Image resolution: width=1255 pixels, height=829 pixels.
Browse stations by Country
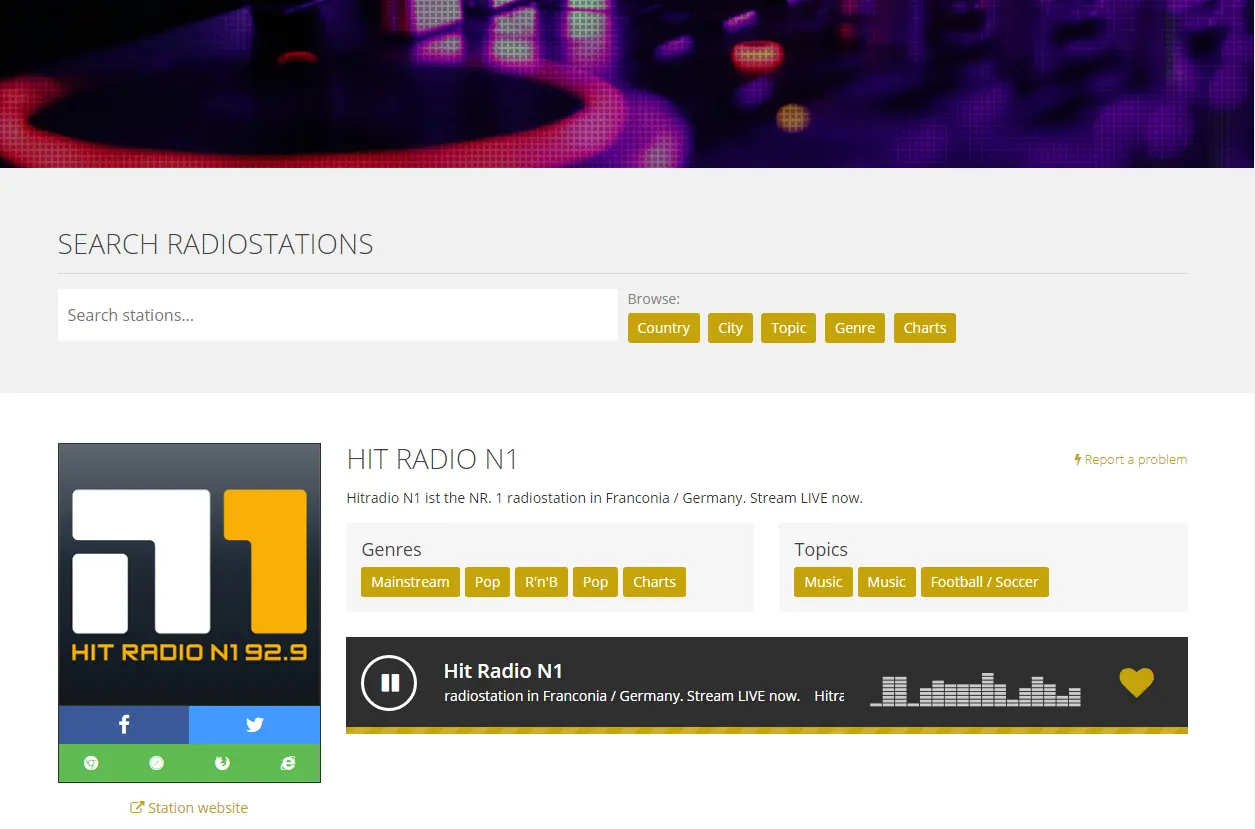click(664, 328)
